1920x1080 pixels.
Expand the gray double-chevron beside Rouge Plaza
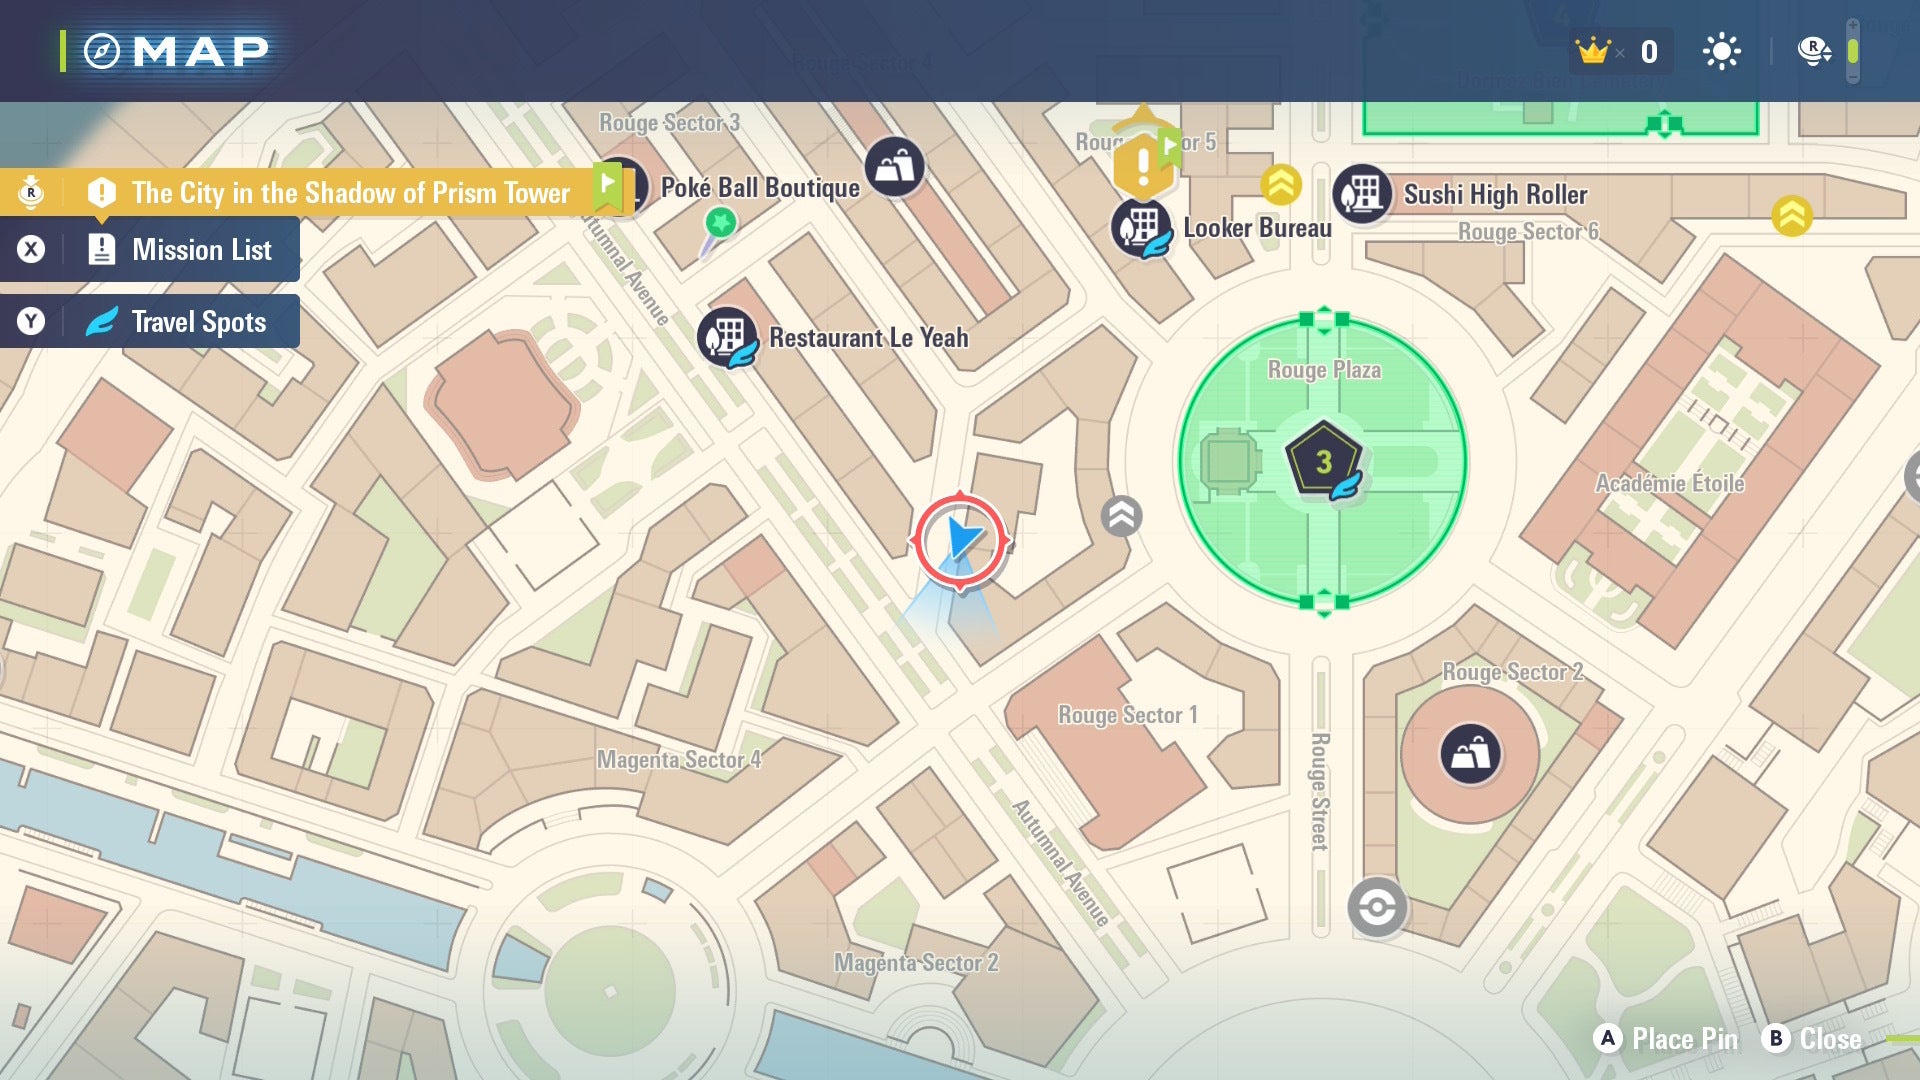pos(1121,514)
